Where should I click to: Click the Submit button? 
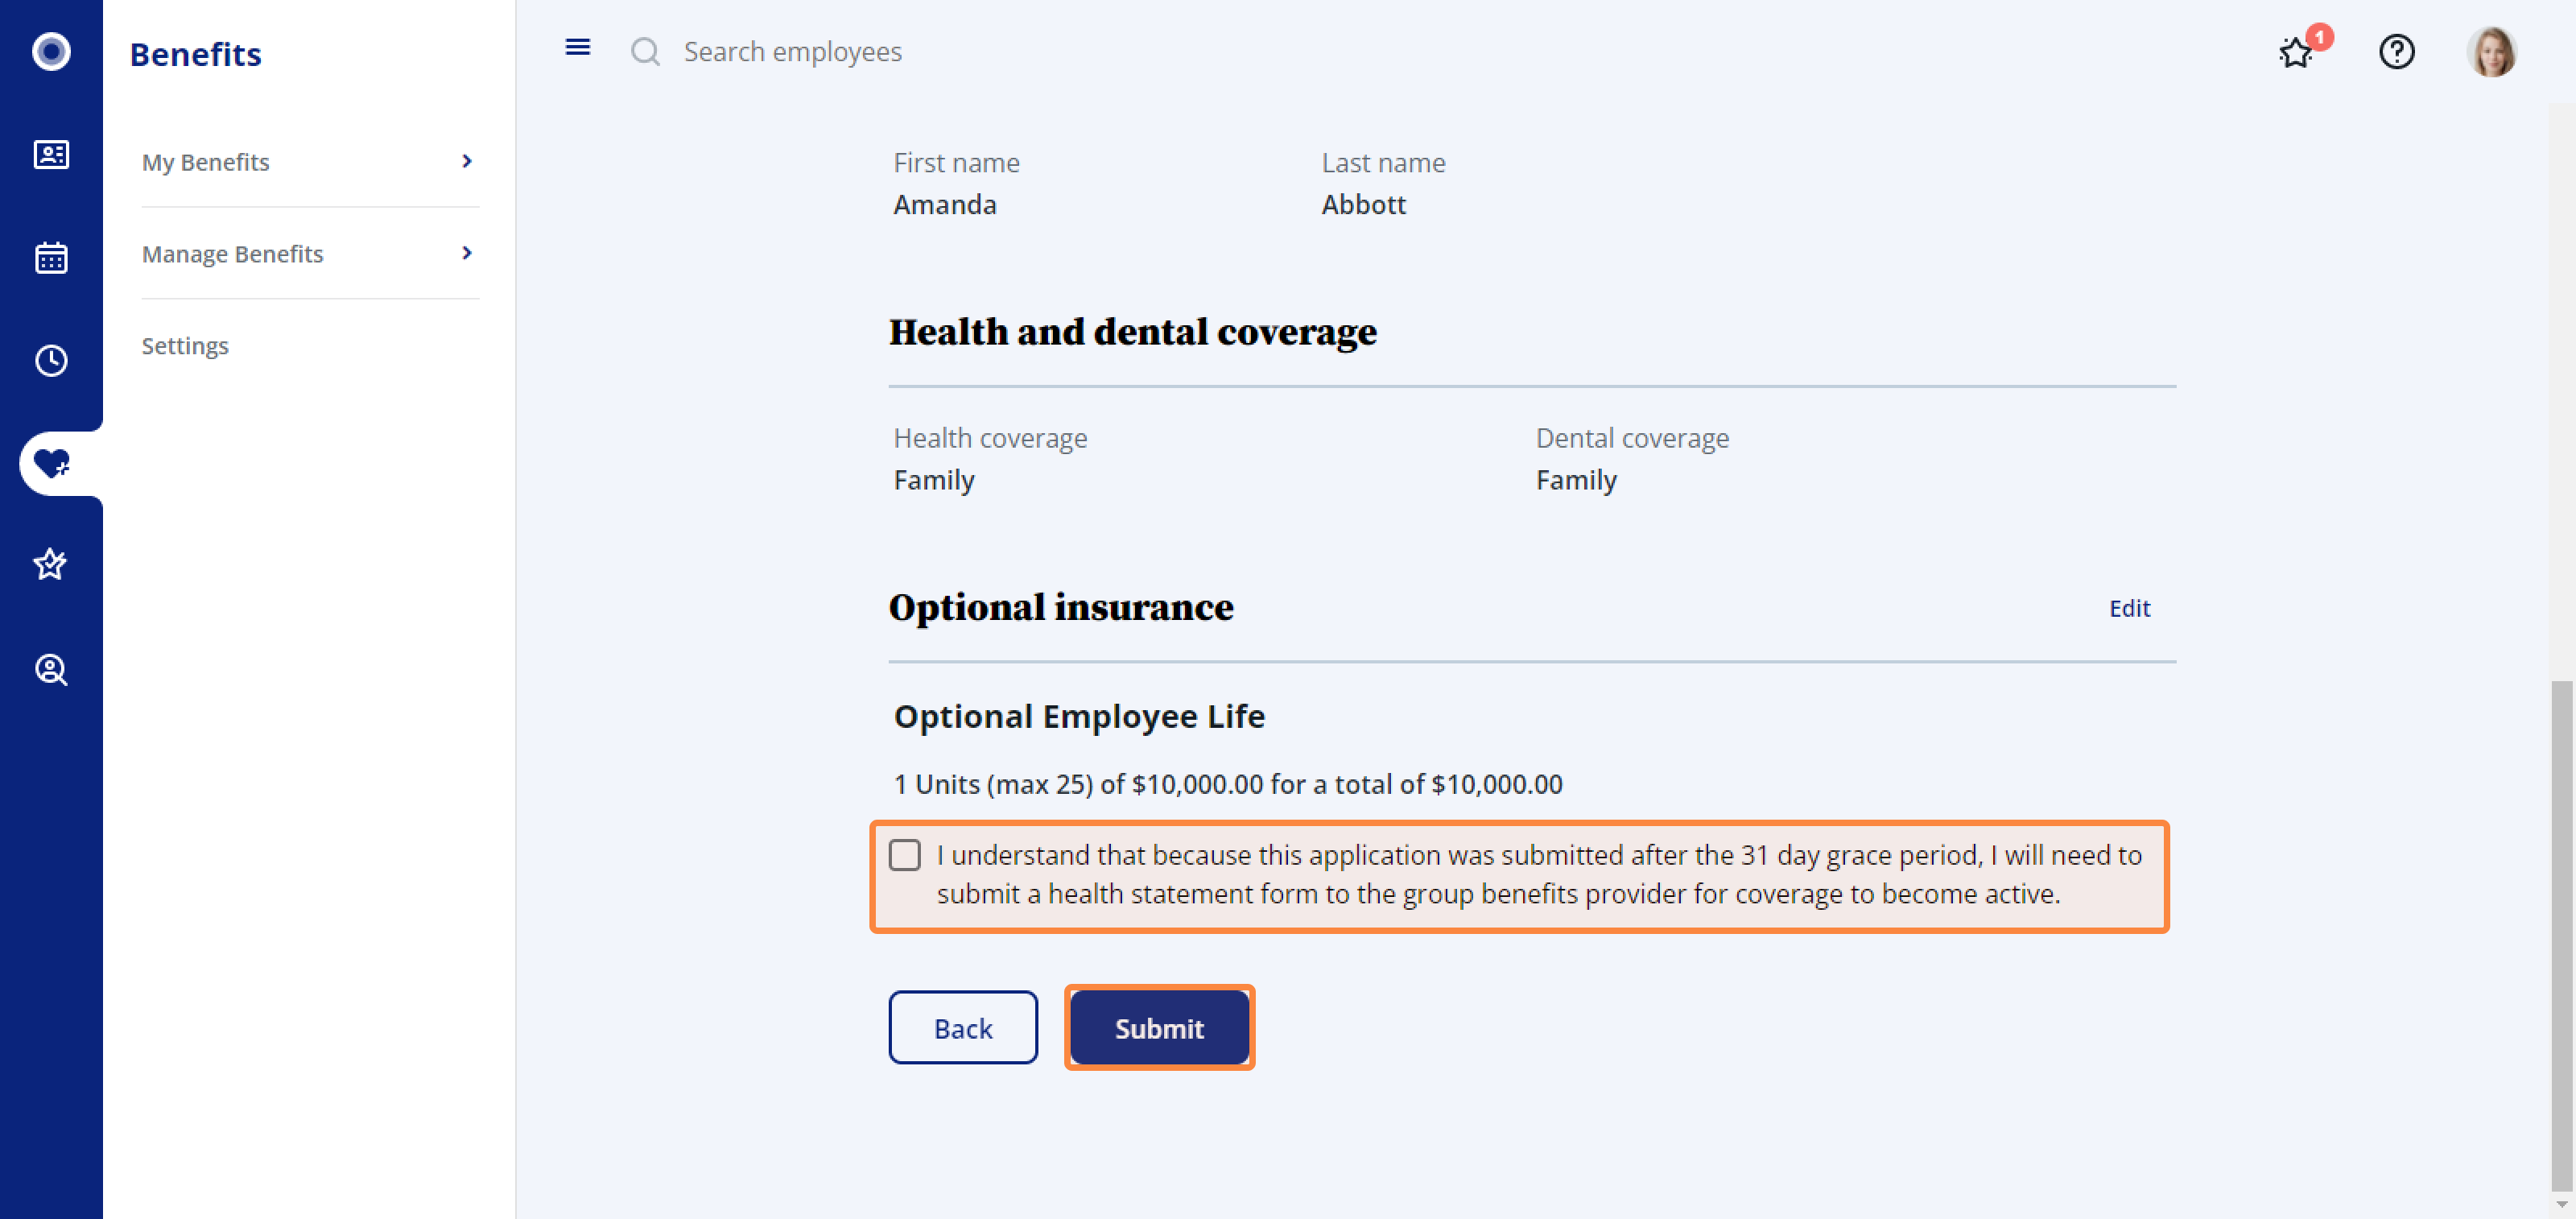tap(1159, 1027)
